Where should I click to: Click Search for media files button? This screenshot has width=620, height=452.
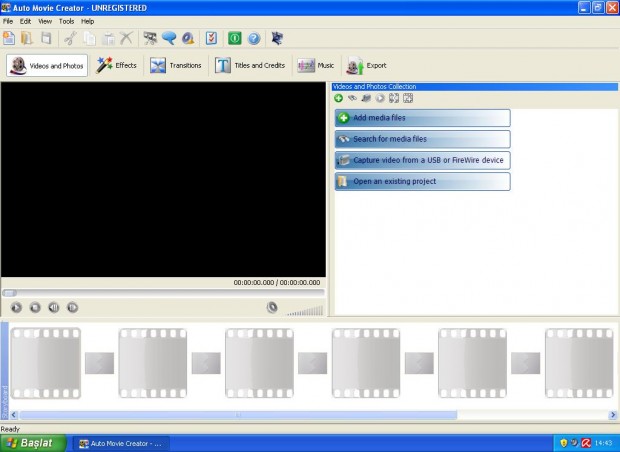pyautogui.click(x=423, y=139)
